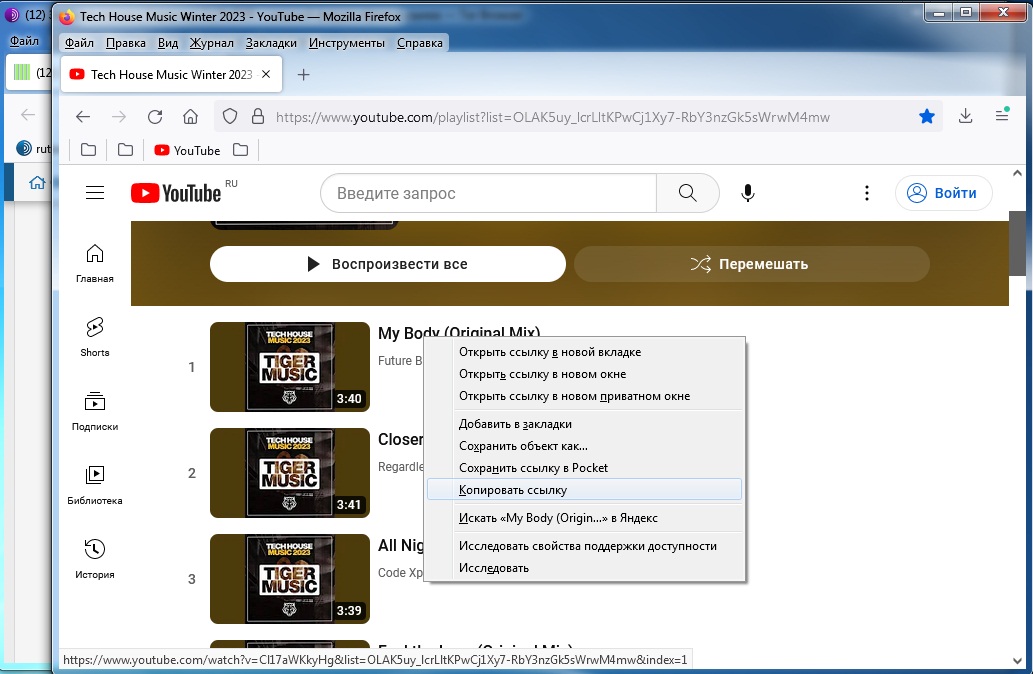Open the Firefox downloads panel arrow
The image size is (1033, 674).
pyautogui.click(x=965, y=116)
